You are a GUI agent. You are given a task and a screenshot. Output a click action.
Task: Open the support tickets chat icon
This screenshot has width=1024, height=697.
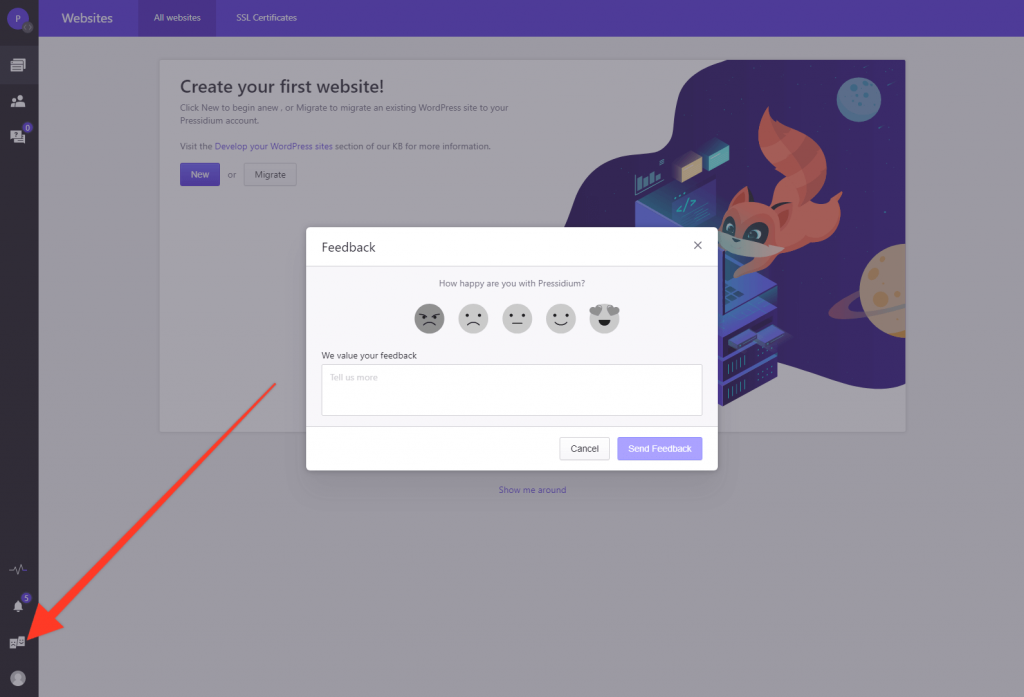point(18,135)
